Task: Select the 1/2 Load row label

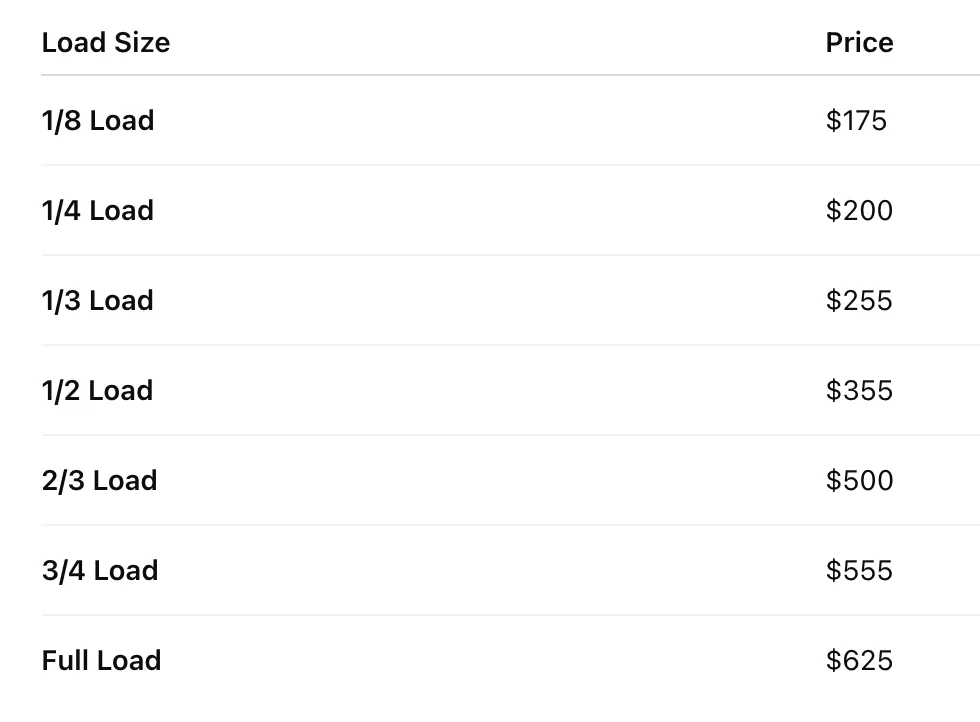Action: tap(98, 391)
